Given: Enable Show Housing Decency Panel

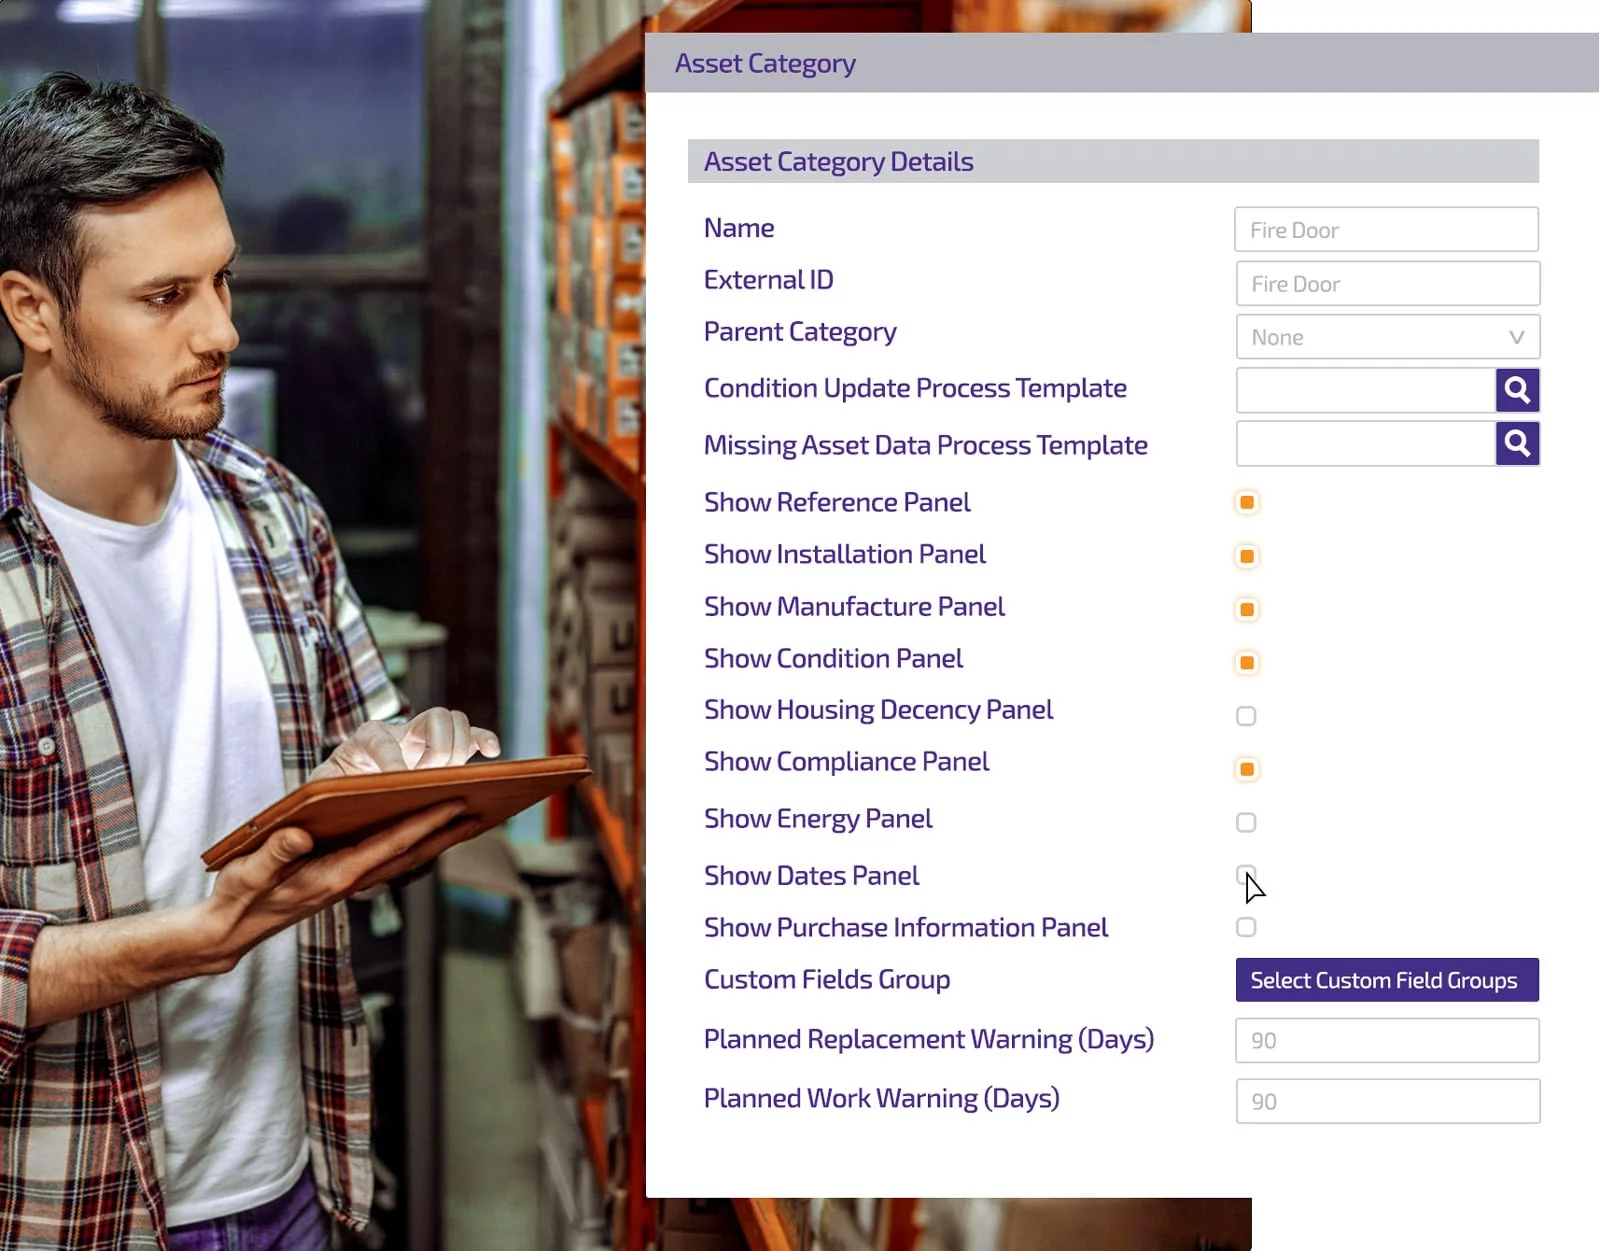Looking at the screenshot, I should pyautogui.click(x=1246, y=716).
